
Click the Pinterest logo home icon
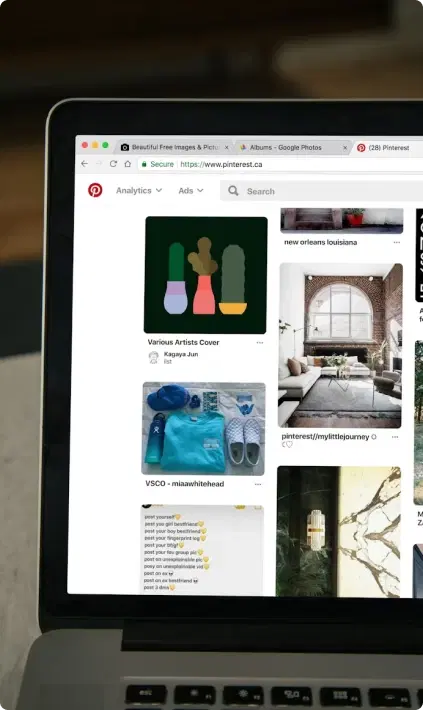click(x=95, y=190)
